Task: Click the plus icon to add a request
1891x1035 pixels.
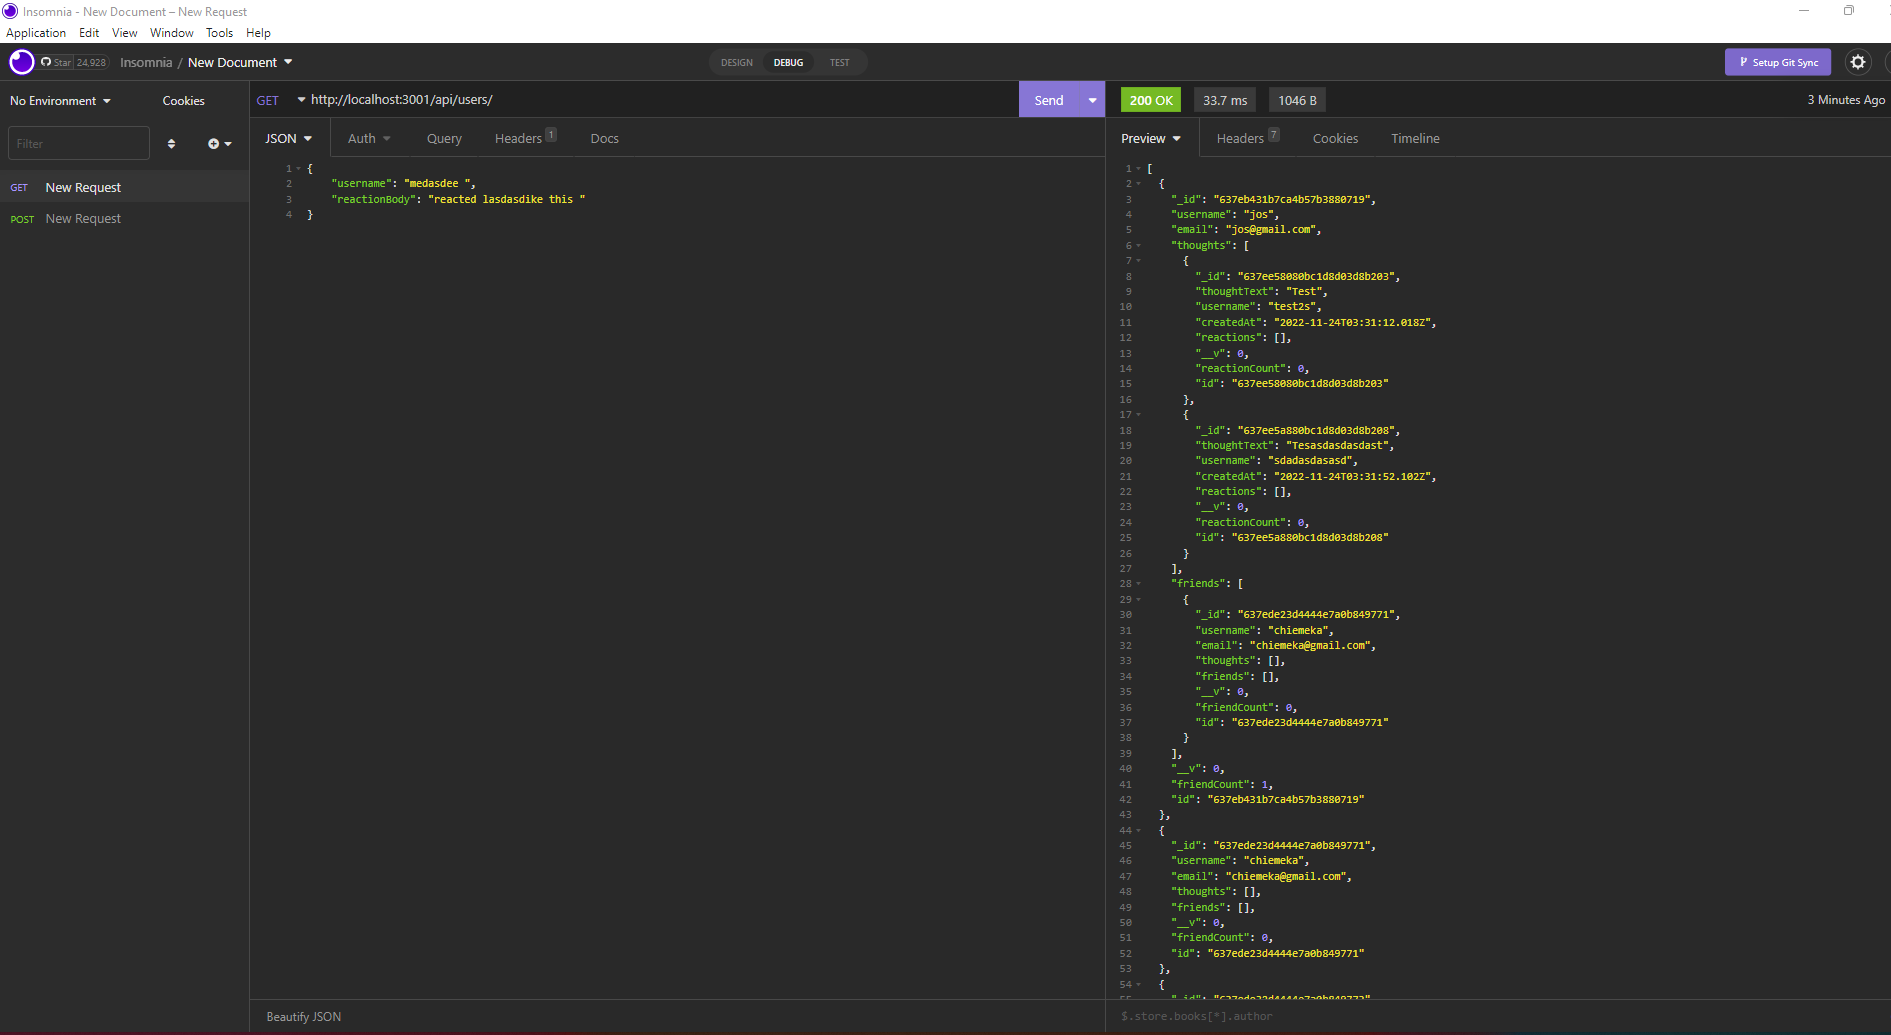Action: [x=215, y=143]
